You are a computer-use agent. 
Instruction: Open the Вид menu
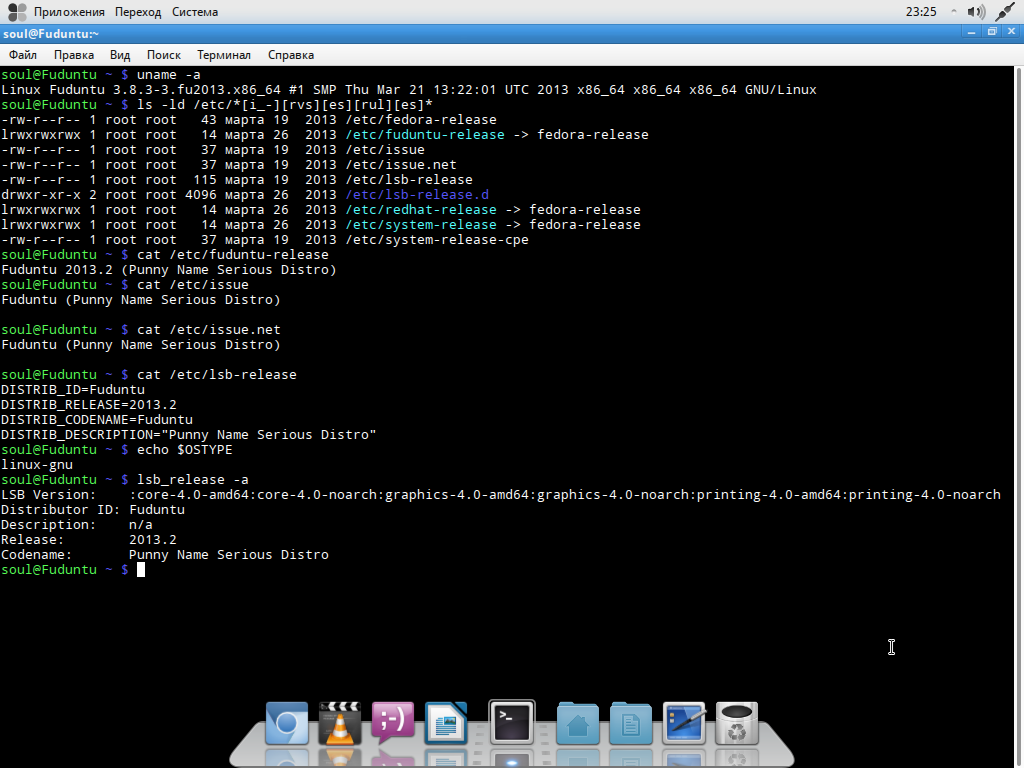120,55
